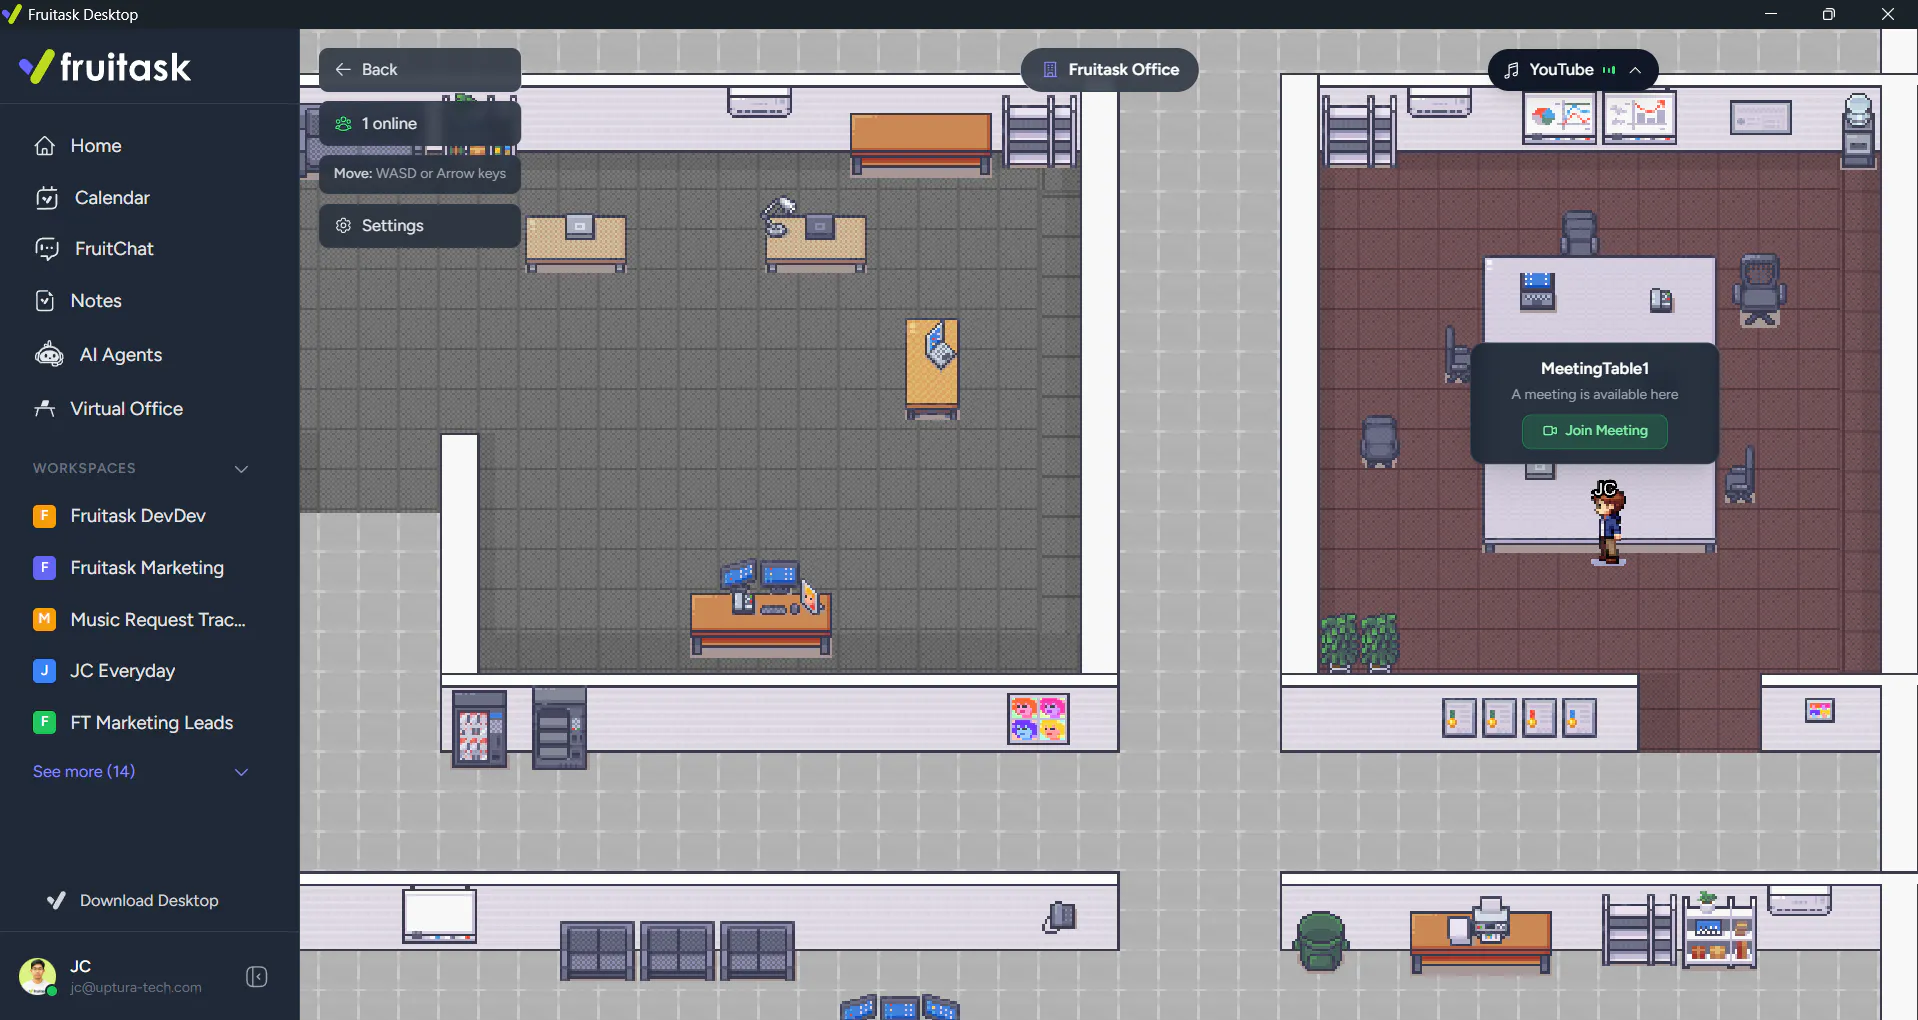Click the Settings gear icon
Image resolution: width=1918 pixels, height=1020 pixels.
tap(343, 226)
